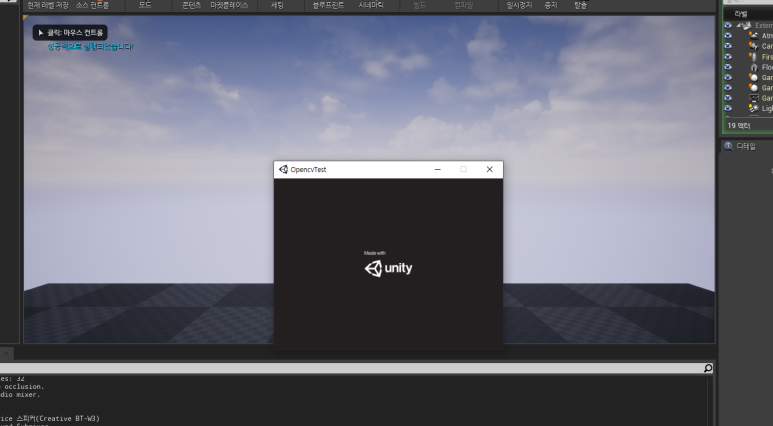Open the 시네마틱 toolbar menu

coord(371,5)
